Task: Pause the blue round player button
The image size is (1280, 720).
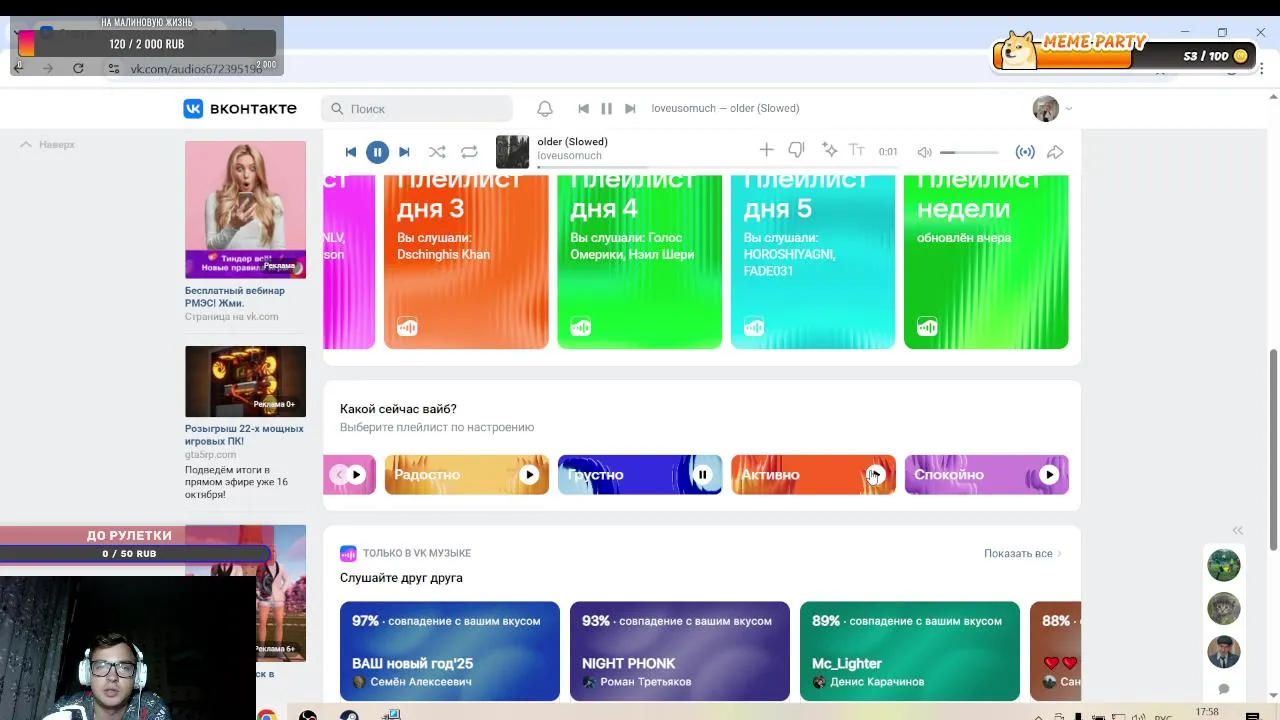Action: click(x=377, y=152)
